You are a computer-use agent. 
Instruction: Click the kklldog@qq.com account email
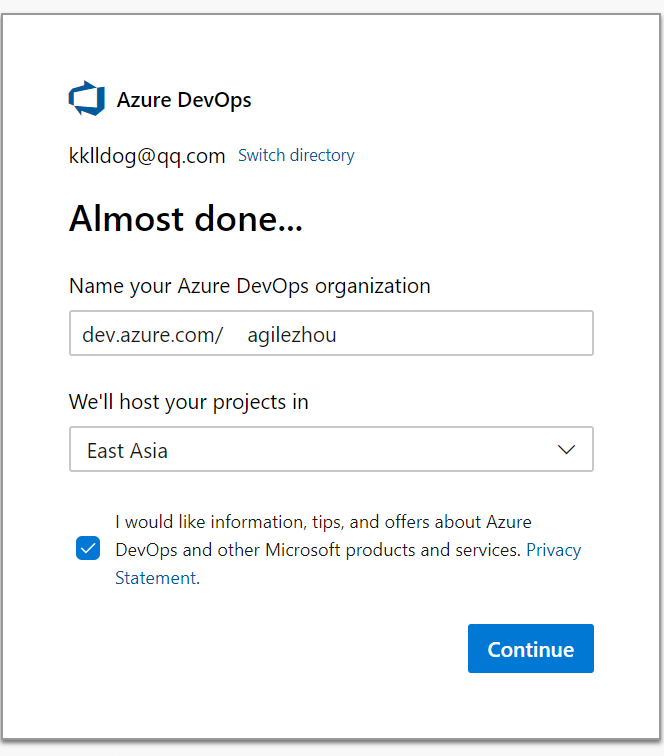[147, 156]
